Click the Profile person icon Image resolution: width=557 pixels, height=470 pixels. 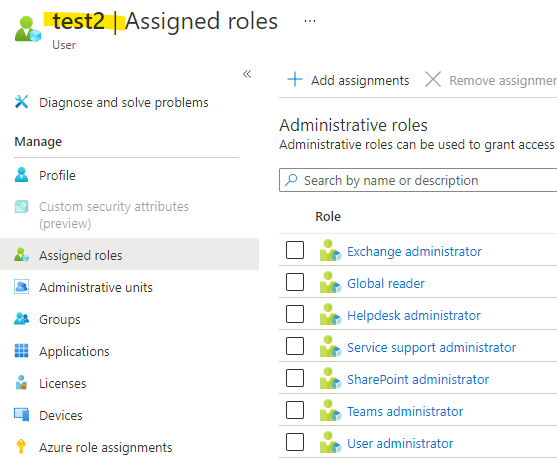21,175
